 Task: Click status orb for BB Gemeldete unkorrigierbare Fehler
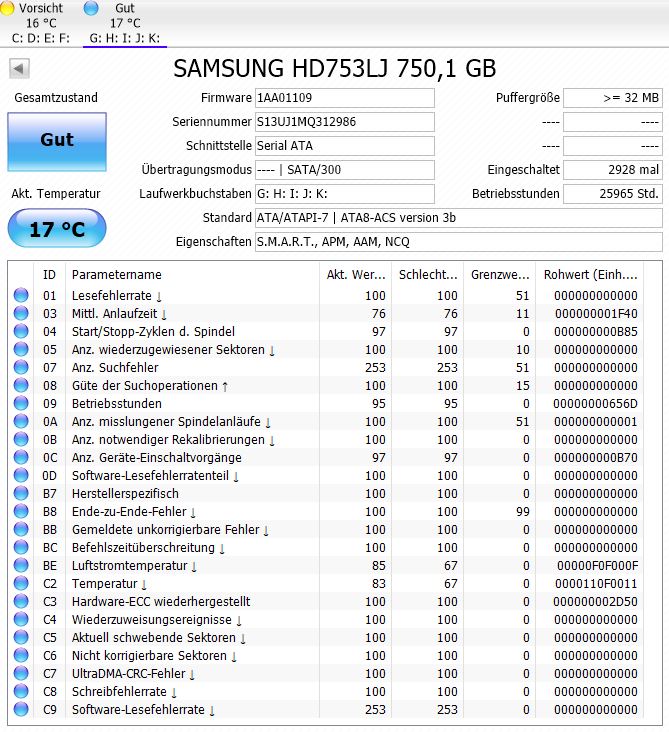tap(21, 529)
